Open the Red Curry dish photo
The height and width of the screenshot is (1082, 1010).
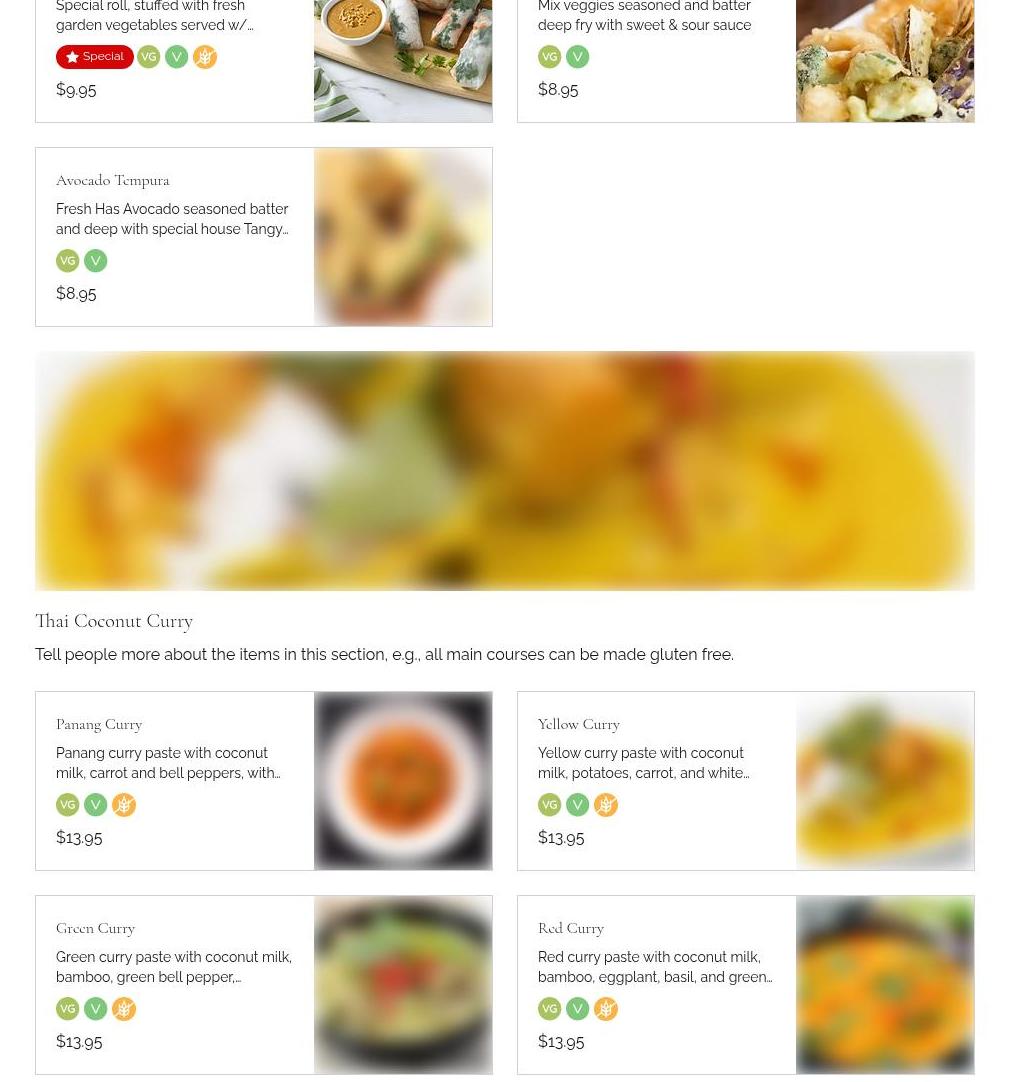tap(885, 985)
